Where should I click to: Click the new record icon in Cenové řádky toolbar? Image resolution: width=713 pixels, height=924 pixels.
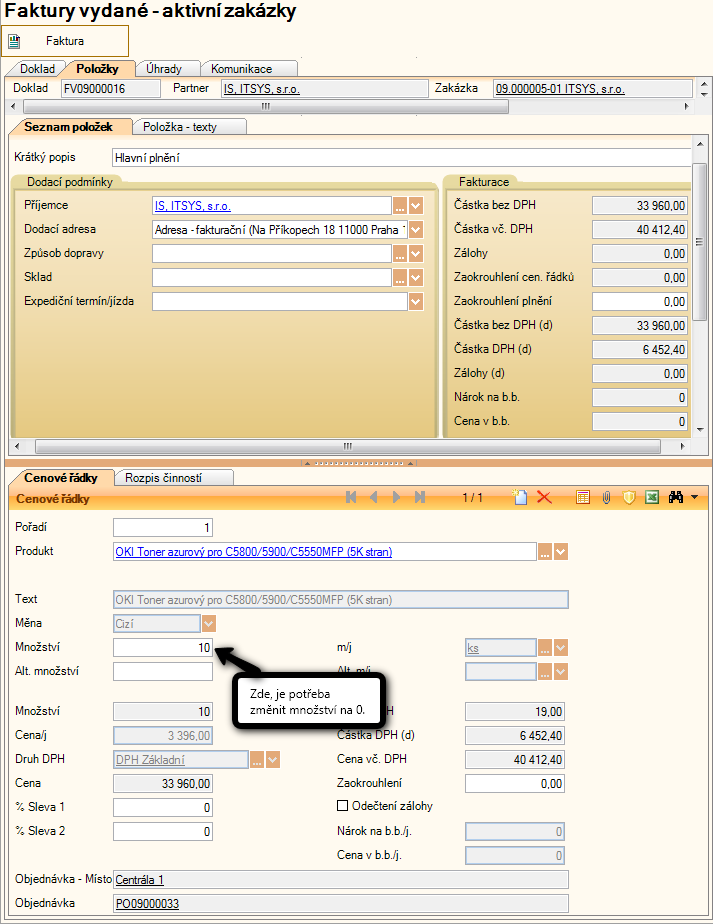(x=519, y=497)
